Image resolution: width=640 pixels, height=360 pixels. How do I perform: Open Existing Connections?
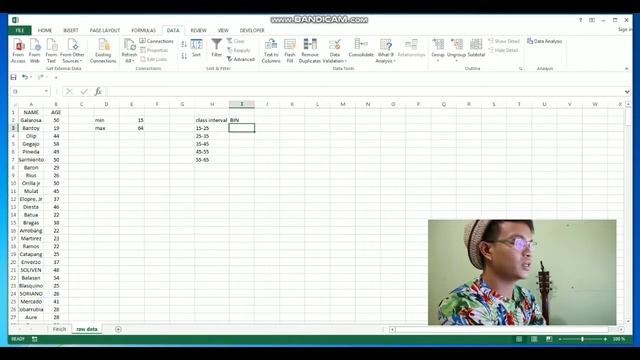pos(103,51)
